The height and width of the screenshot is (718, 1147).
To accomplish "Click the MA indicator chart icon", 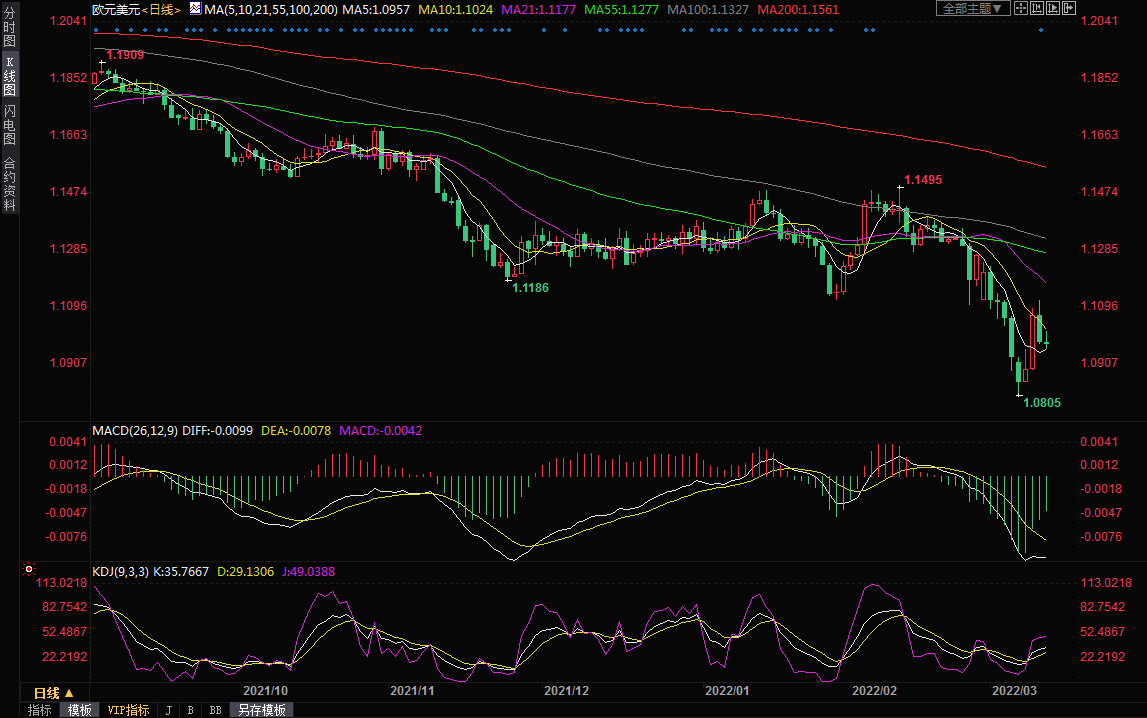I will (x=194, y=9).
